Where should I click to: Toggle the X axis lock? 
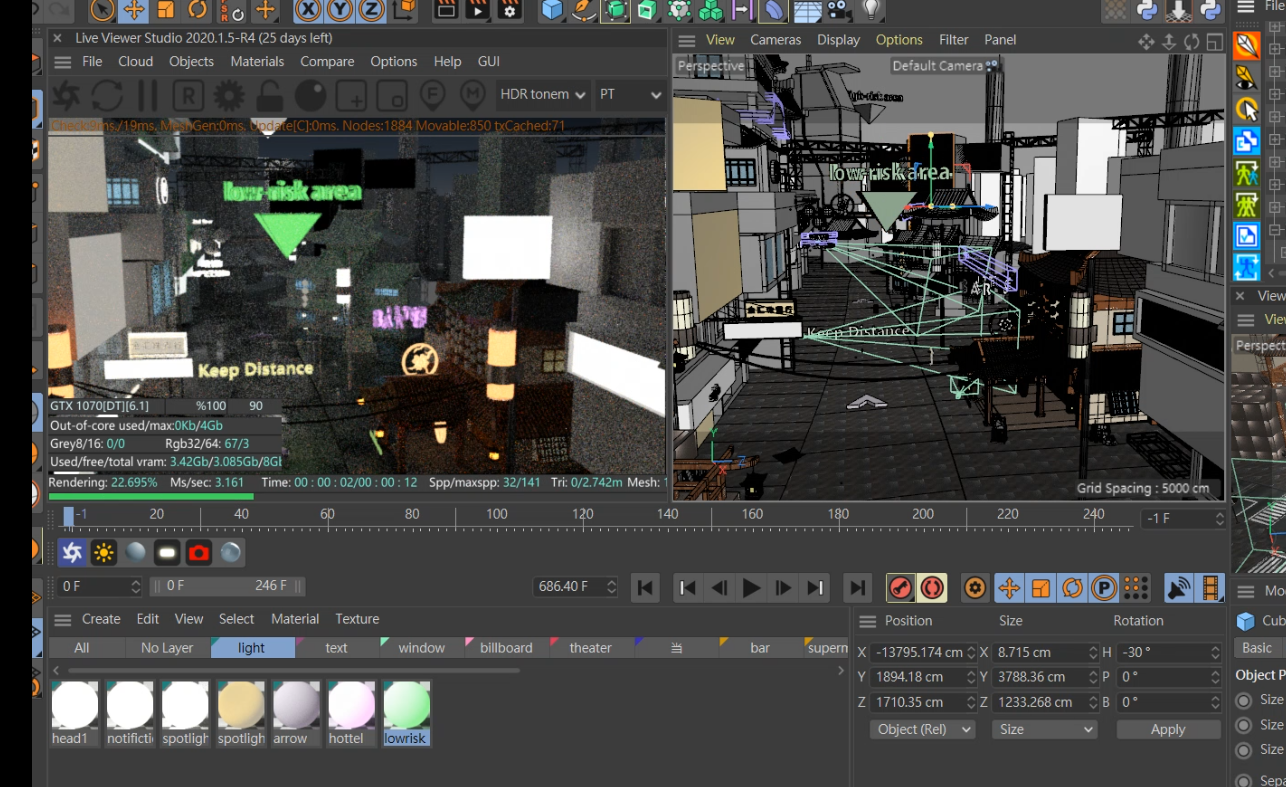308,10
